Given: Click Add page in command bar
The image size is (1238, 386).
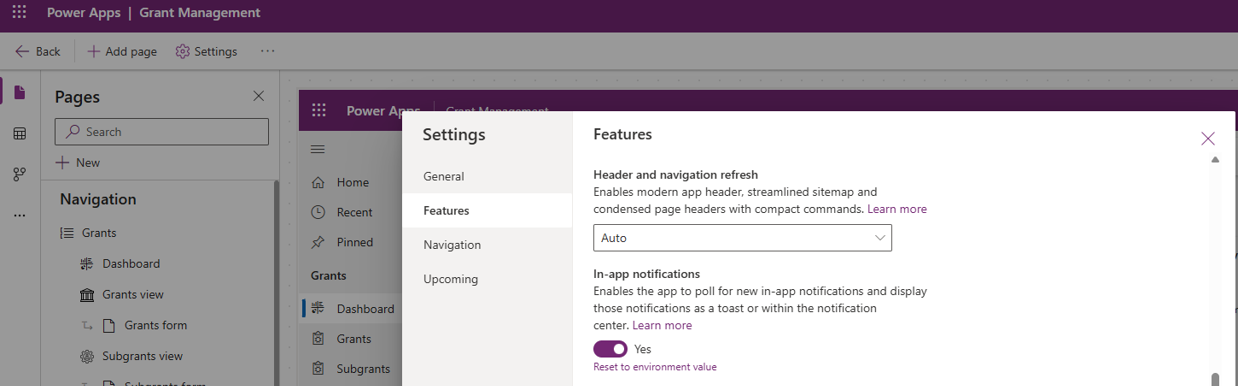Looking at the screenshot, I should coord(122,51).
